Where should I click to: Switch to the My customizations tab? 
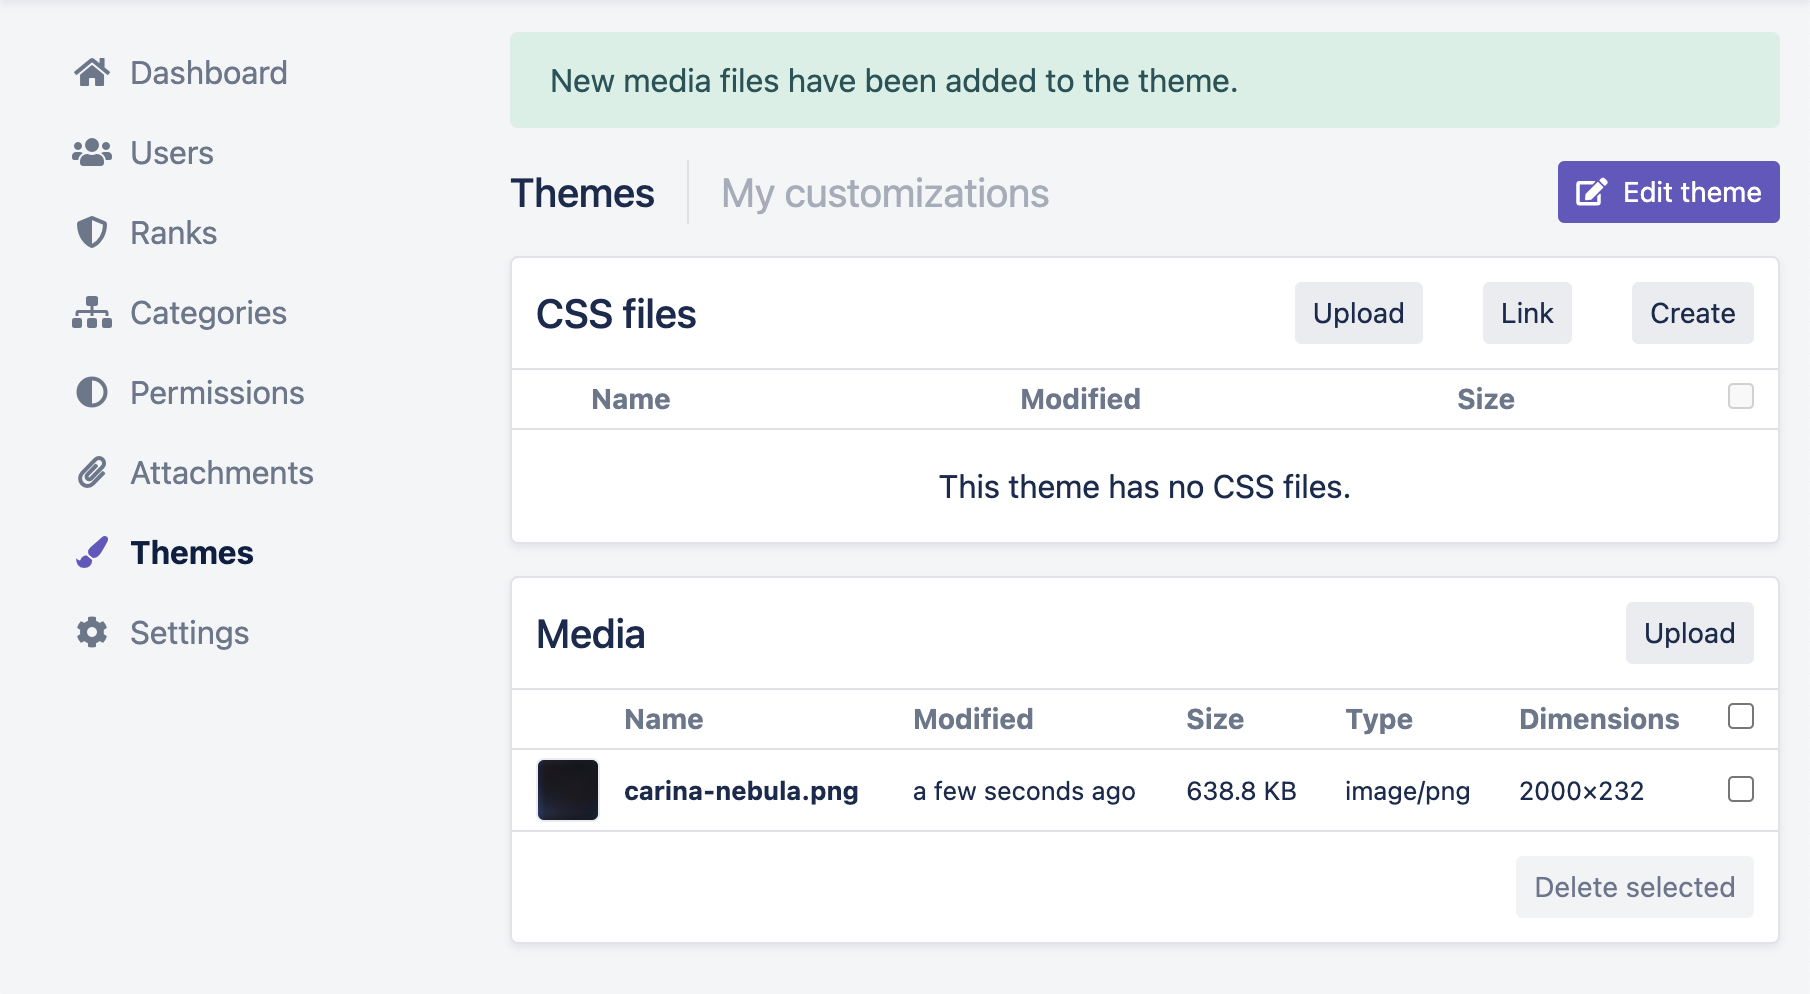tap(885, 193)
